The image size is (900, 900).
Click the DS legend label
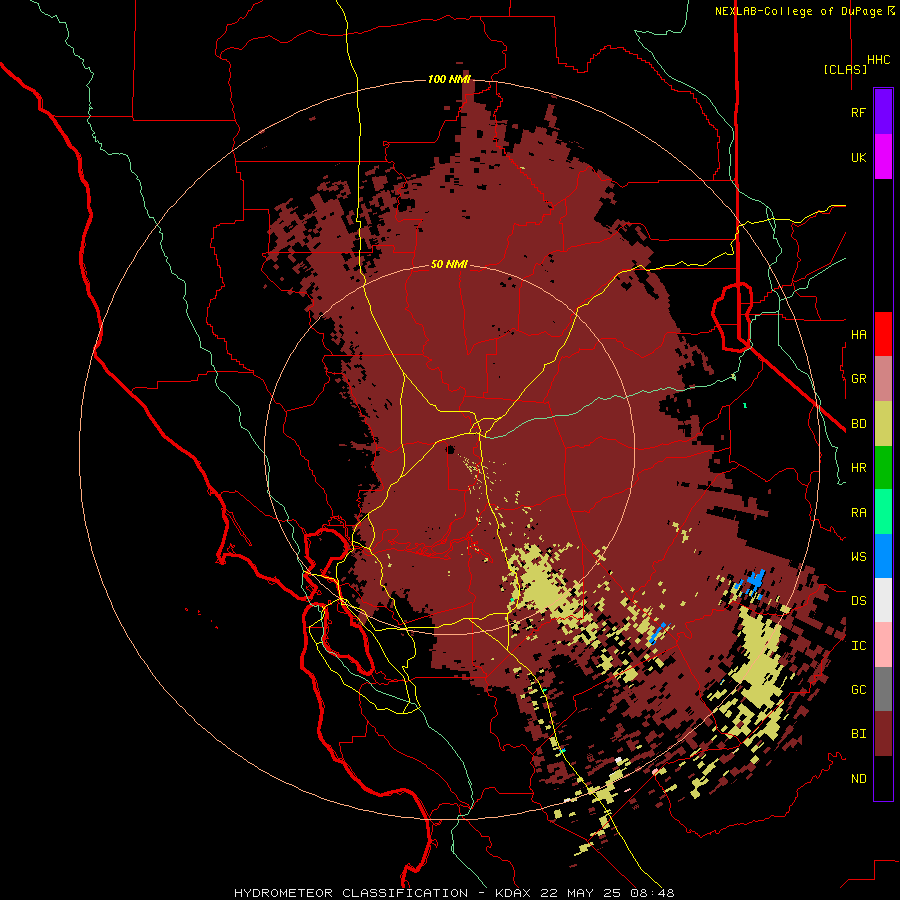coord(858,600)
